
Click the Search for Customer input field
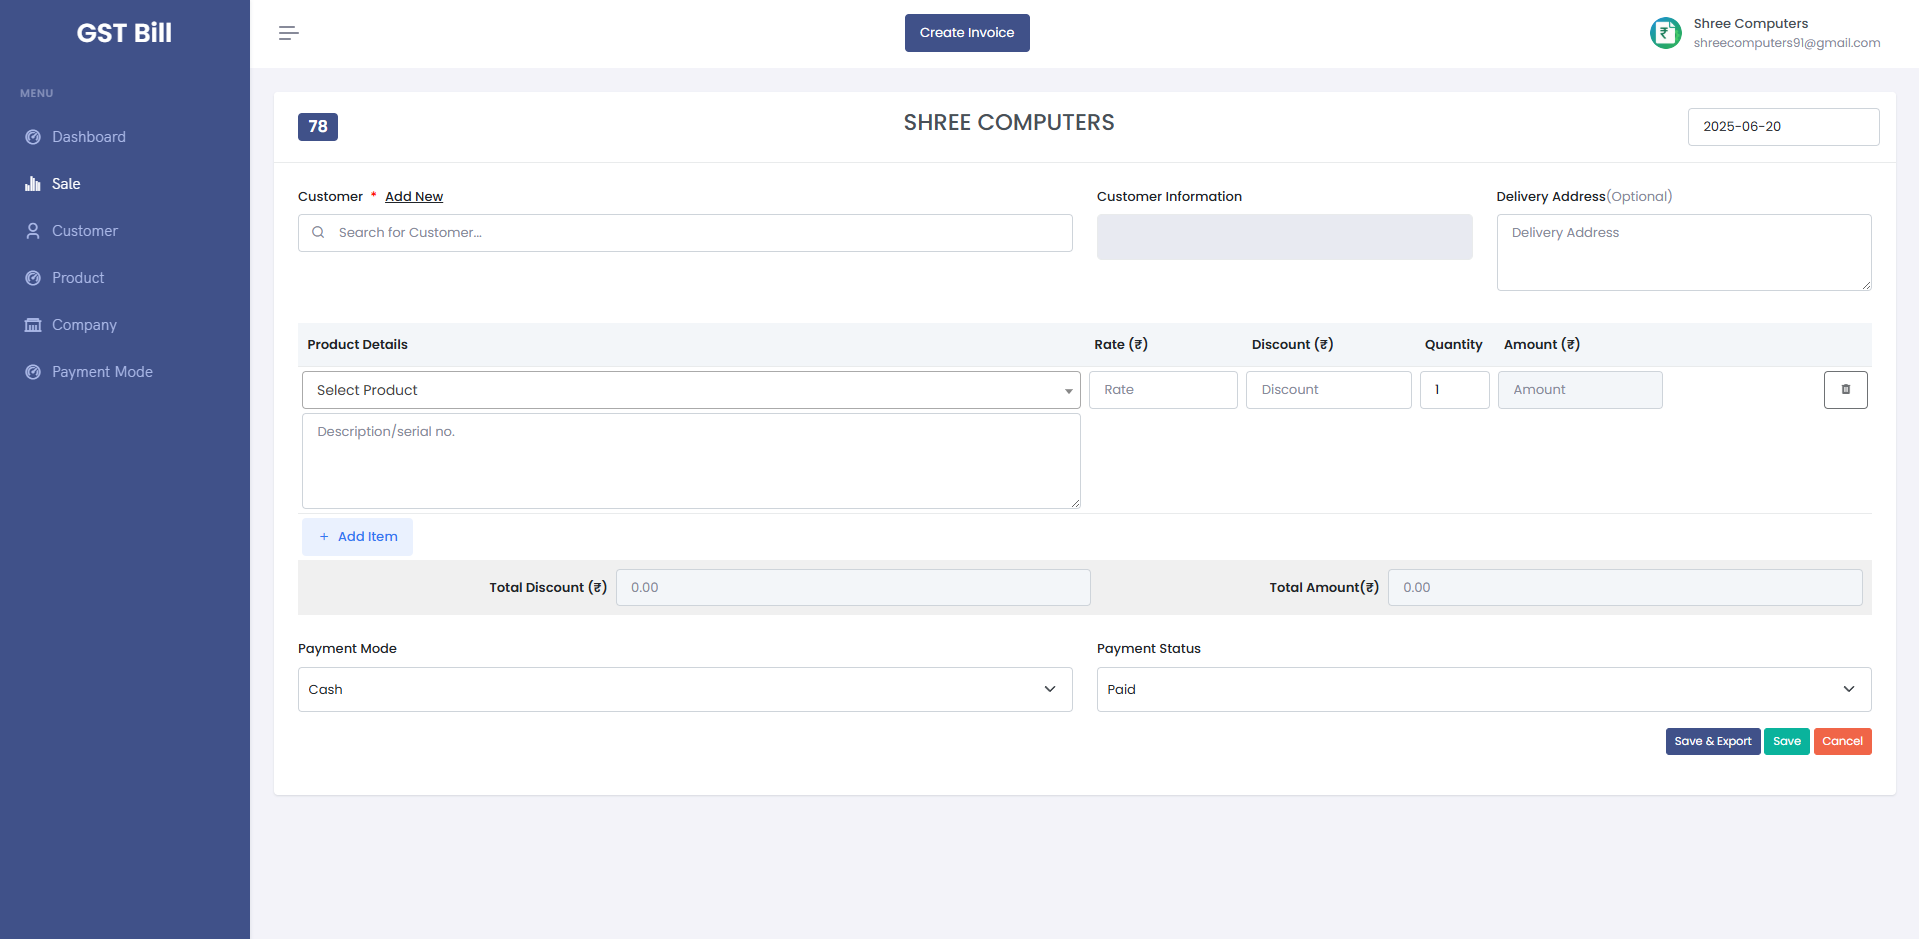click(685, 232)
